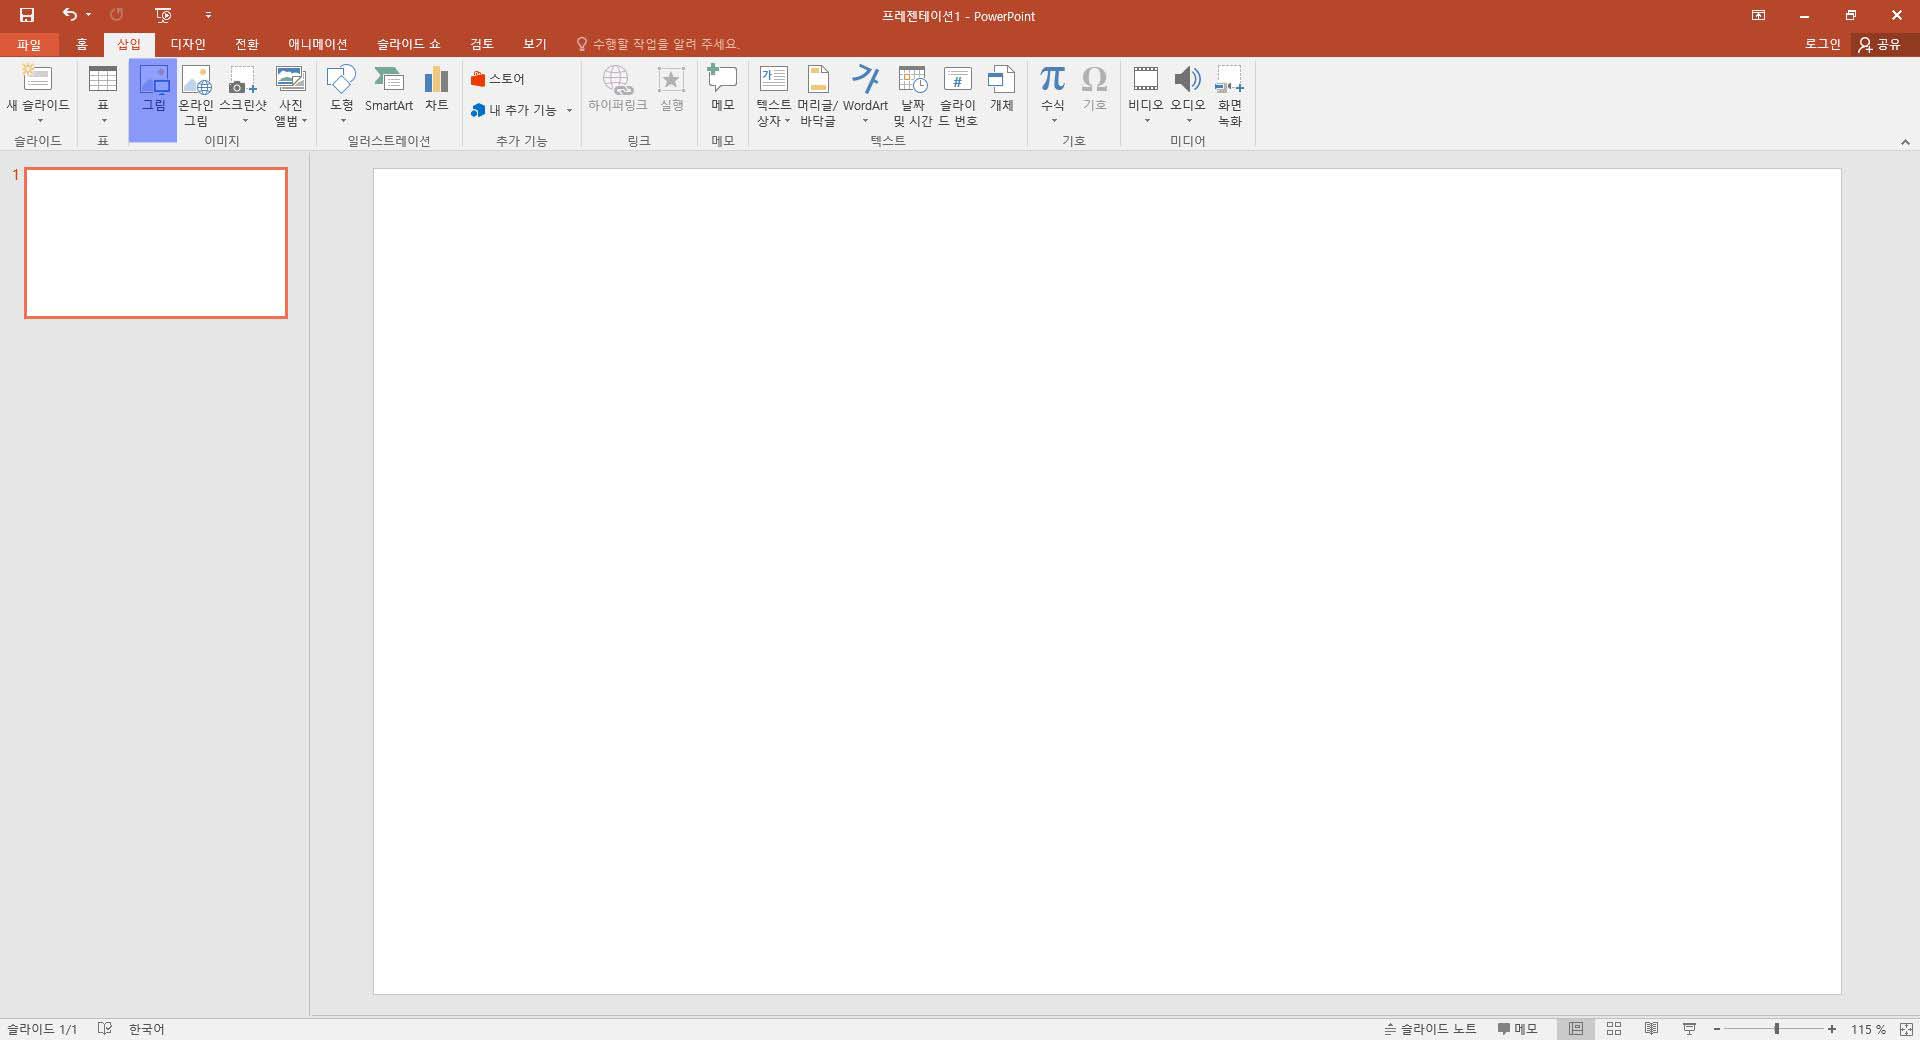Expand the 내 추가 기능 dropdown arrow

pos(569,111)
